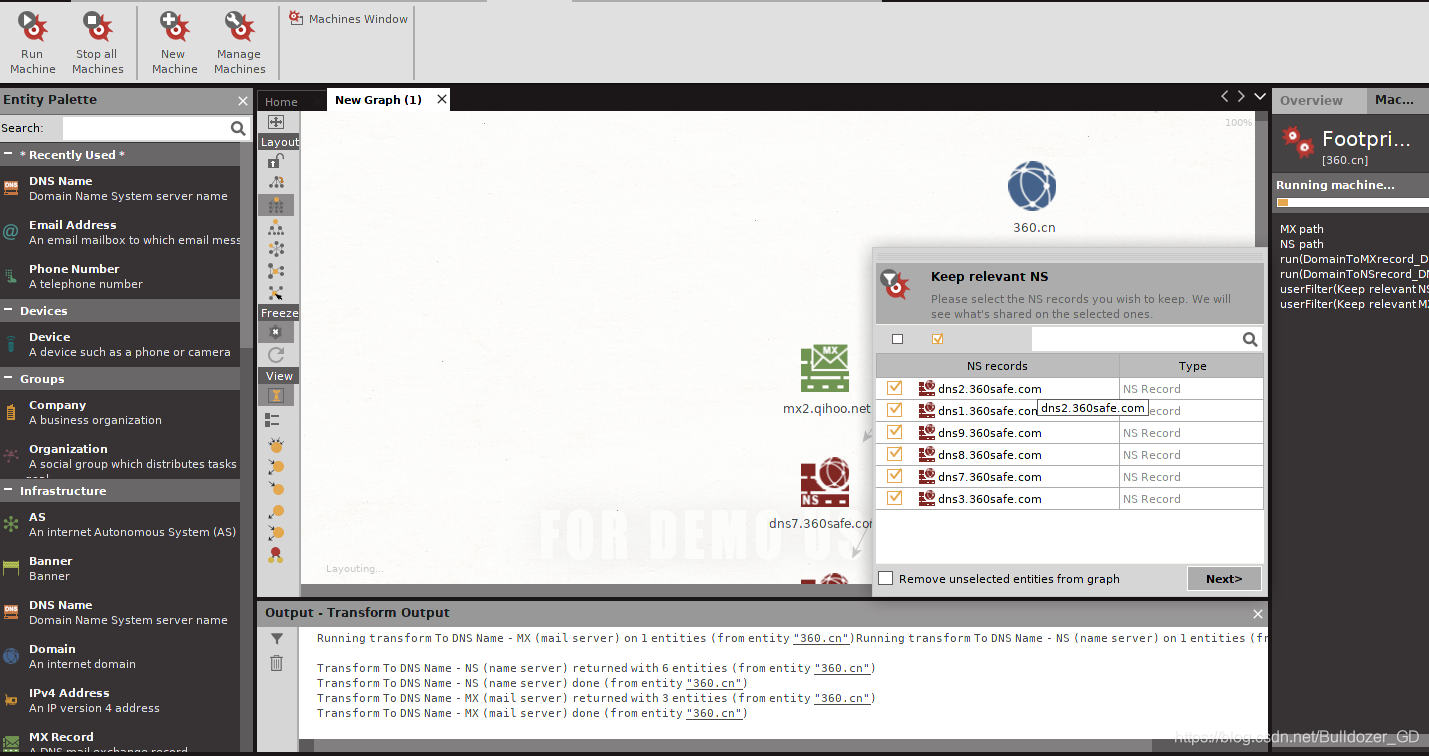1429x756 pixels.
Task: Click the refresh layout icon
Action: tap(276, 355)
